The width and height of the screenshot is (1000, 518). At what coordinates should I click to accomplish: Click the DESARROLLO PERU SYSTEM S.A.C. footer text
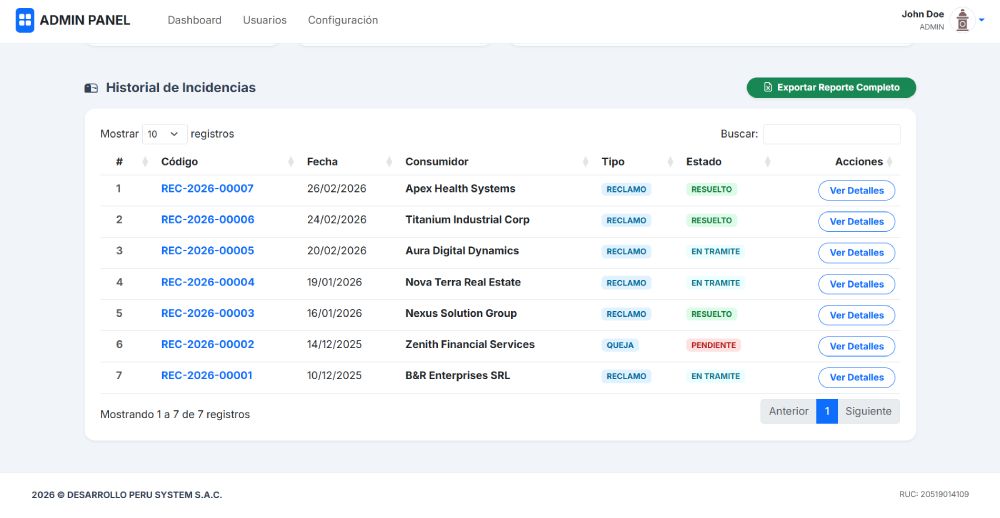pyautogui.click(x=145, y=495)
